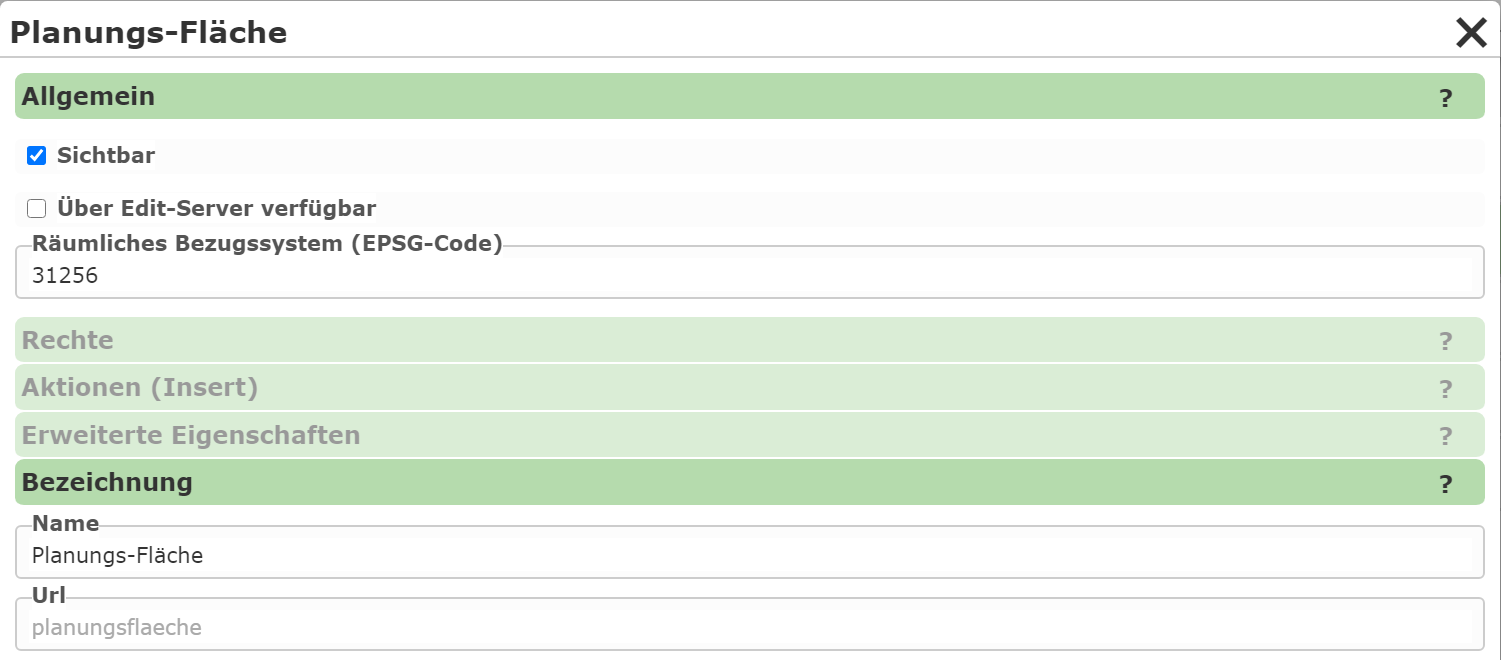Uncheck the Sichtbar checkbox
Image resolution: width=1501 pixels, height=660 pixels.
[x=36, y=155]
